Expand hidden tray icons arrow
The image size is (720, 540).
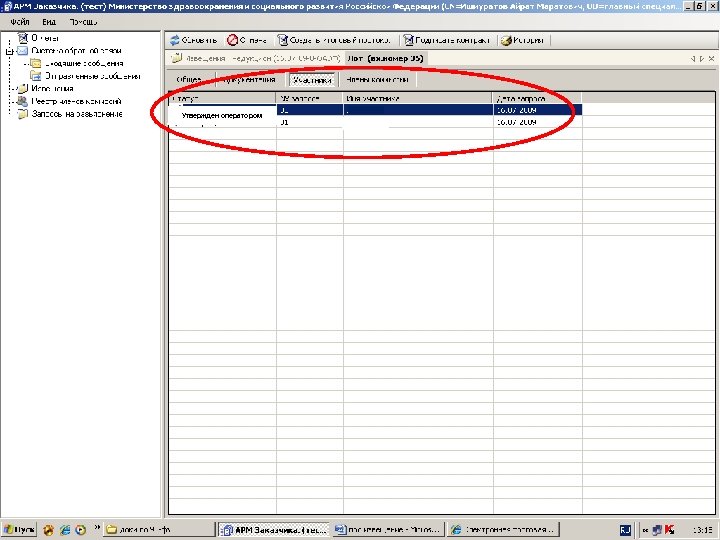(x=645, y=530)
